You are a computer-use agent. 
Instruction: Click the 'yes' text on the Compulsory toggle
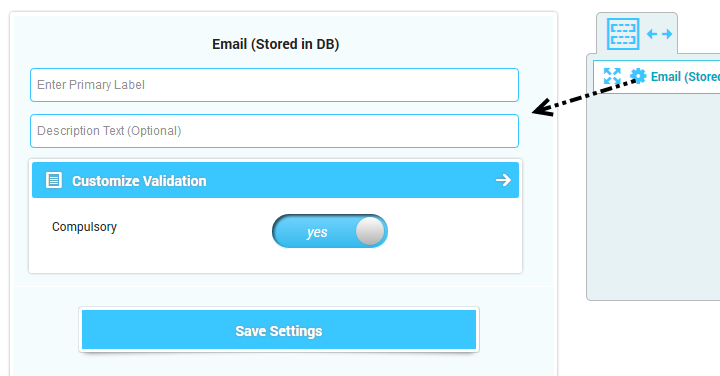click(317, 232)
